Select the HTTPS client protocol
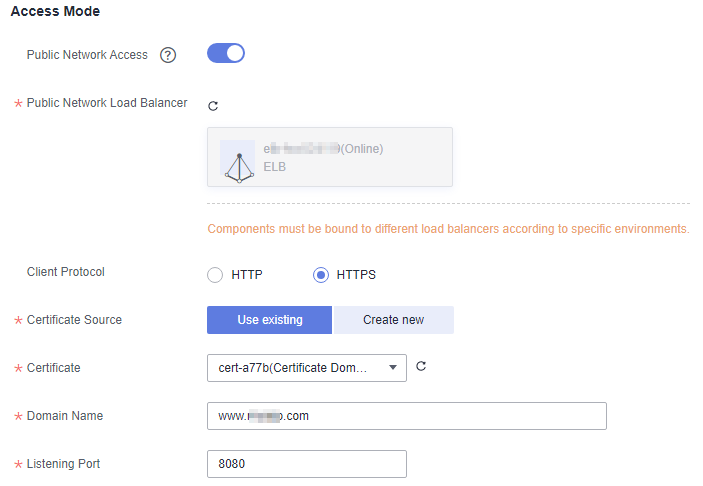Screen dimensions: 703x486 (x=321, y=275)
